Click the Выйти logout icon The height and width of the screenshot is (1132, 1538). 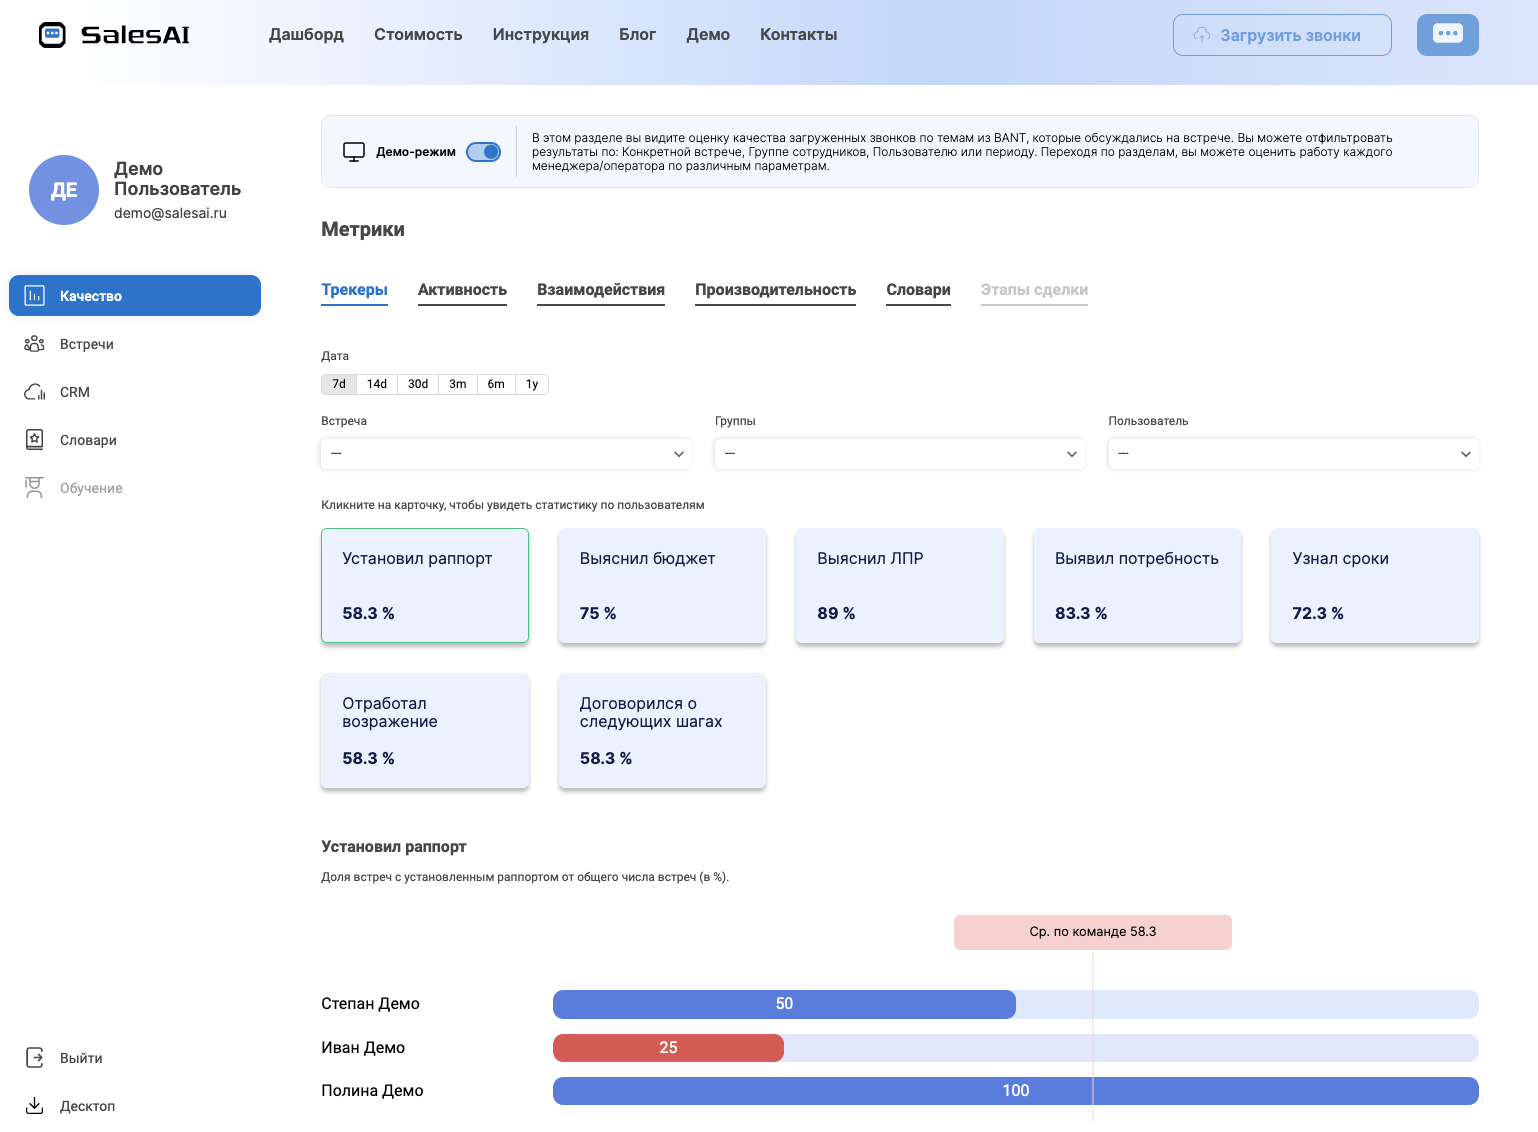pos(34,1058)
